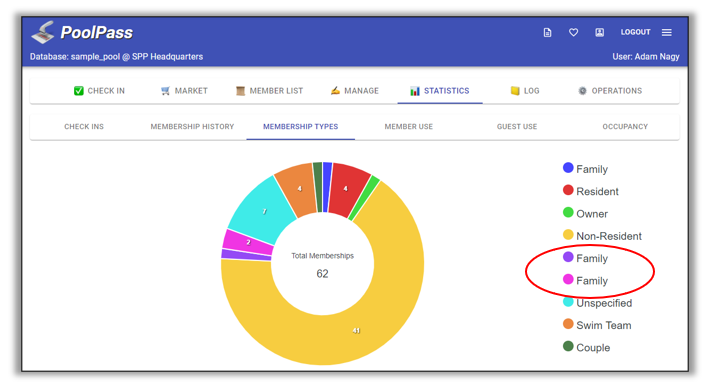This screenshot has height=387, width=708.
Task: Click the Market shopping cart icon
Action: [x=165, y=91]
